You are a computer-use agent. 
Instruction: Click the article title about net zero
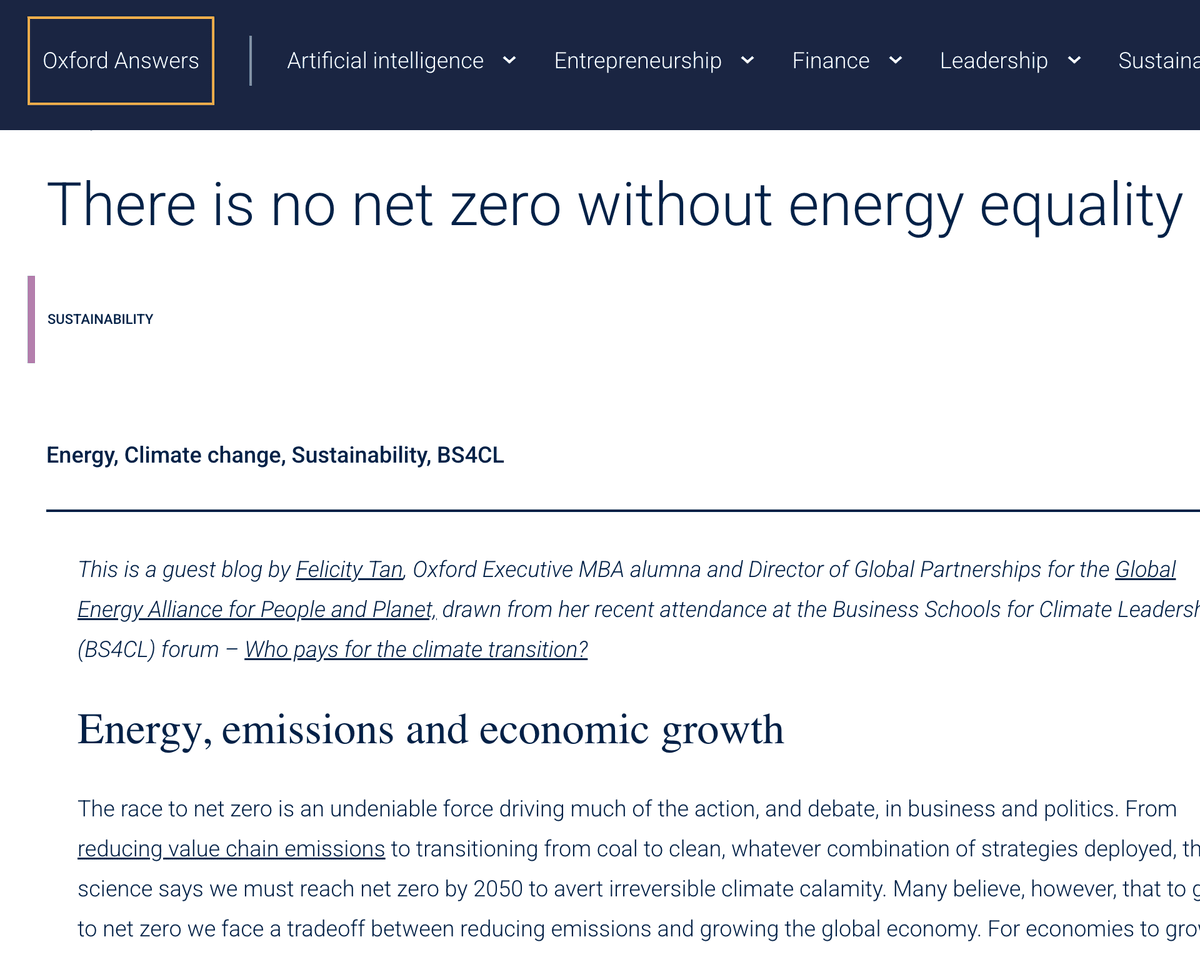coord(614,204)
